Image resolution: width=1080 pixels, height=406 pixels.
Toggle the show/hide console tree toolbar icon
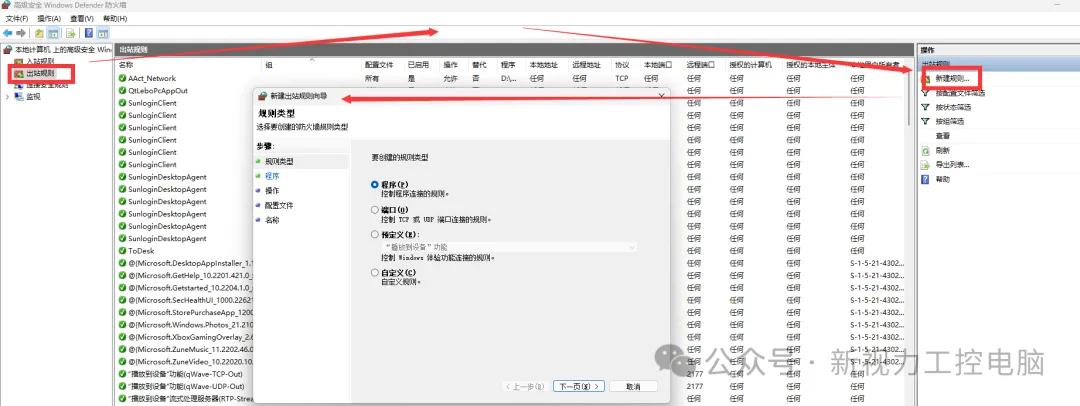tap(52, 33)
